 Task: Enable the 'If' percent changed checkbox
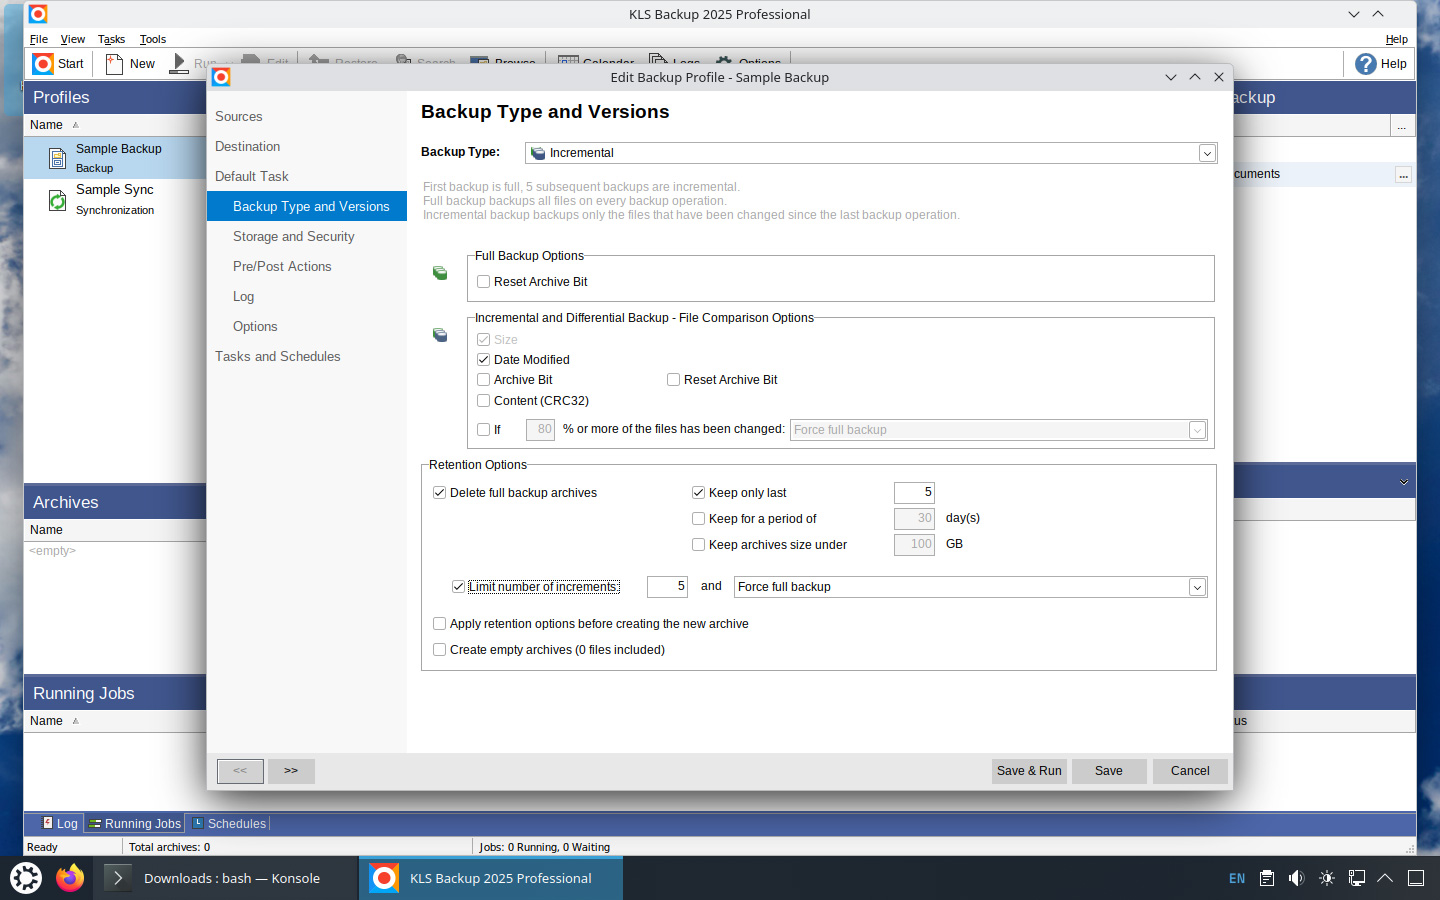[x=484, y=430]
